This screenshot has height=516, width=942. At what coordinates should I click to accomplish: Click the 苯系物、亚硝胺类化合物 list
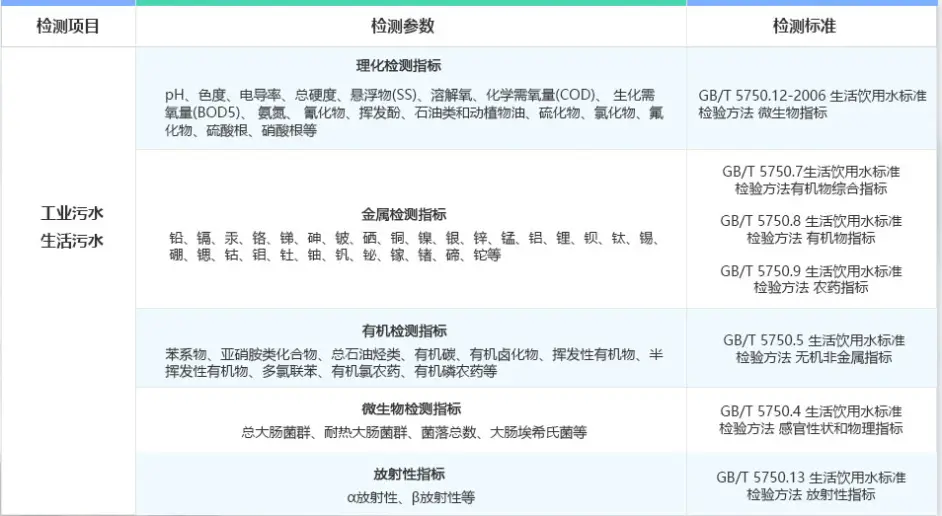(414, 363)
